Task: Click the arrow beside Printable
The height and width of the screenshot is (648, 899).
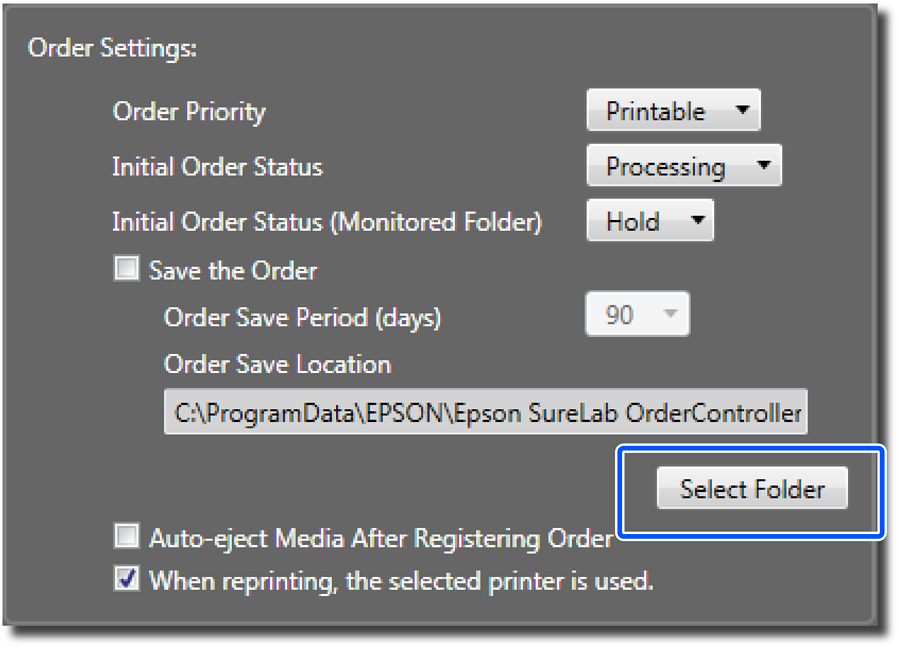Action: coord(742,110)
